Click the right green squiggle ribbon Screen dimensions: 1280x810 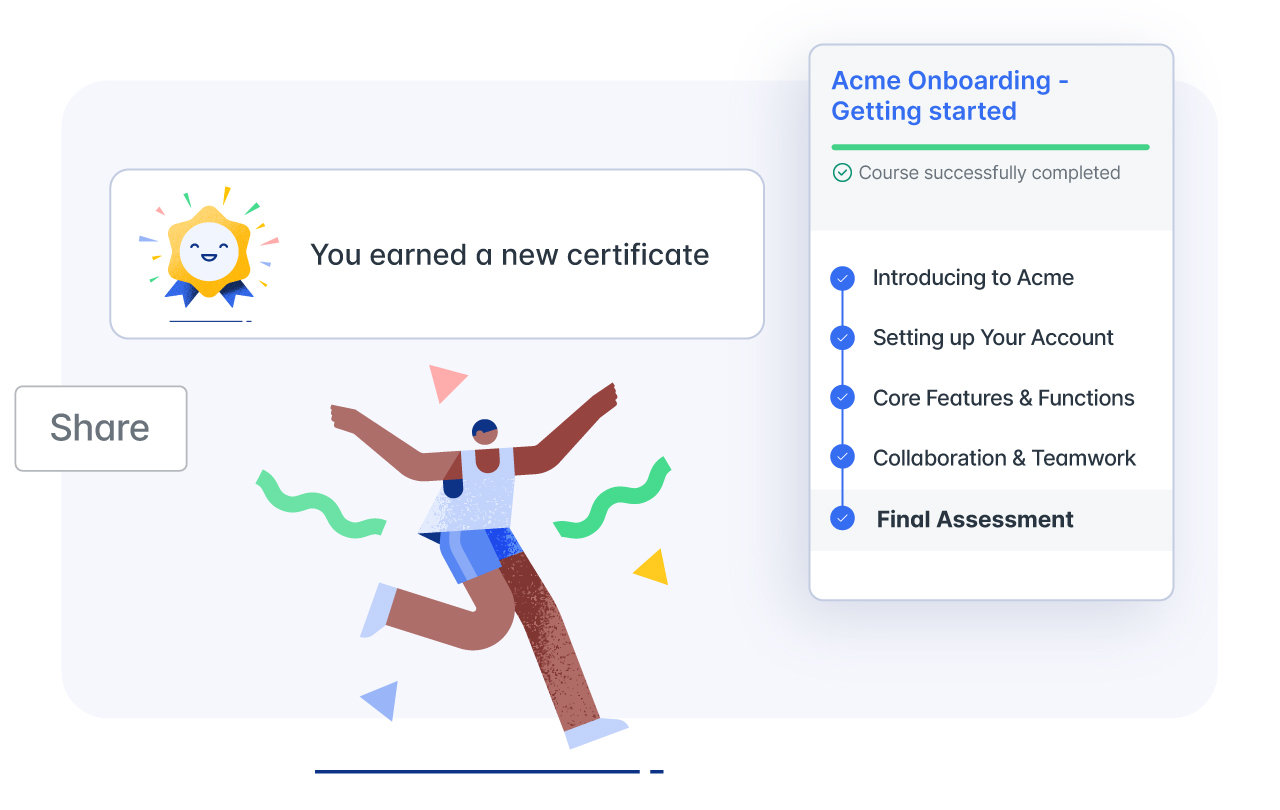[613, 498]
